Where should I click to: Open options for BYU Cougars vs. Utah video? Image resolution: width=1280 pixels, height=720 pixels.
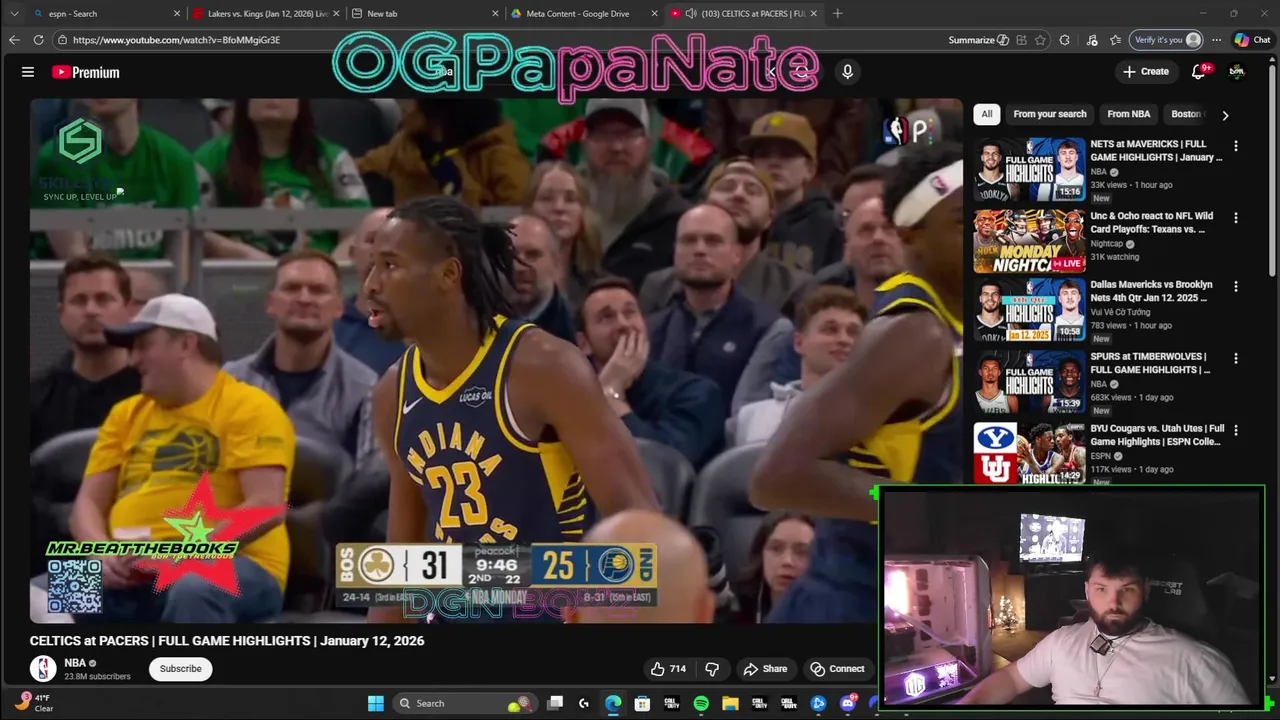[1236, 431]
